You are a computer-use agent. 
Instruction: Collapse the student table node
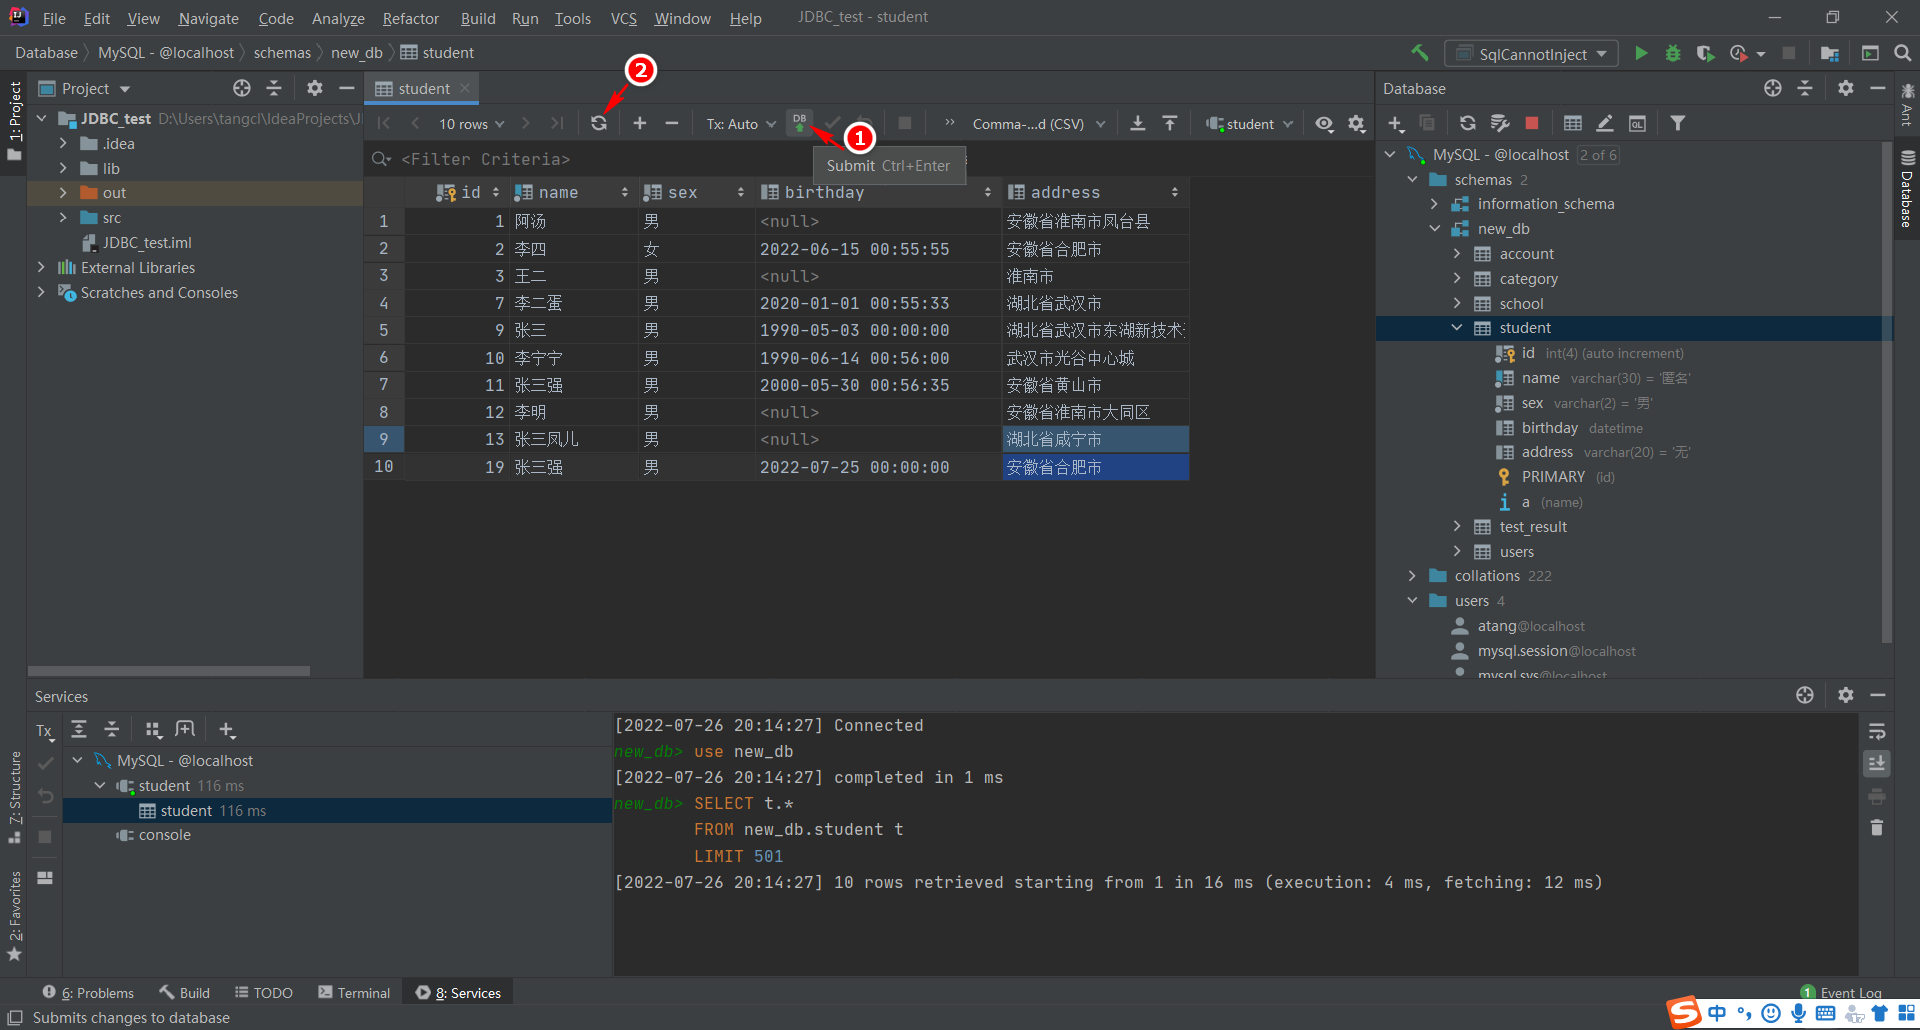[x=1457, y=328]
